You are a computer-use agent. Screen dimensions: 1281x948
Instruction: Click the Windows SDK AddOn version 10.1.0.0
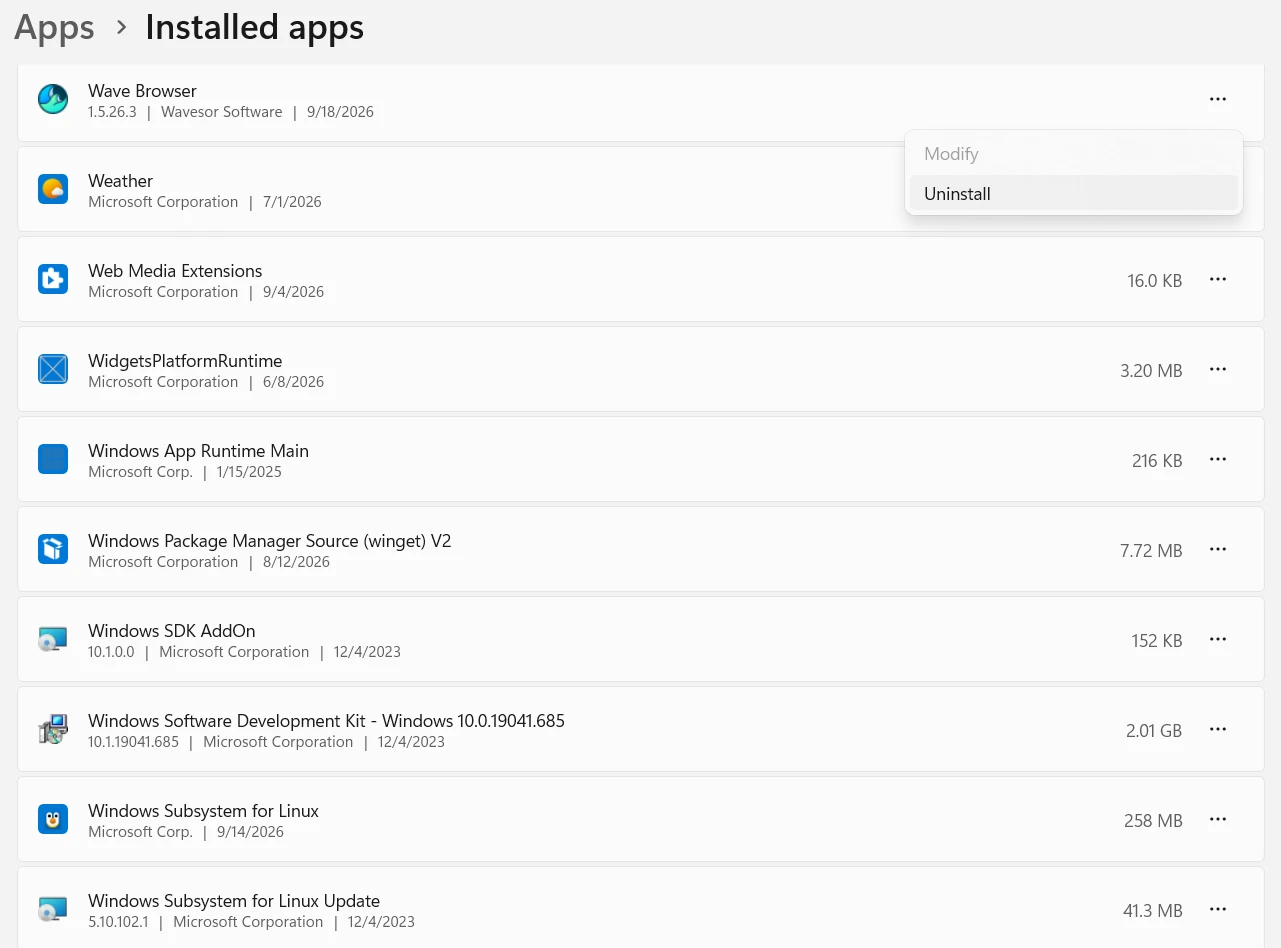click(111, 652)
